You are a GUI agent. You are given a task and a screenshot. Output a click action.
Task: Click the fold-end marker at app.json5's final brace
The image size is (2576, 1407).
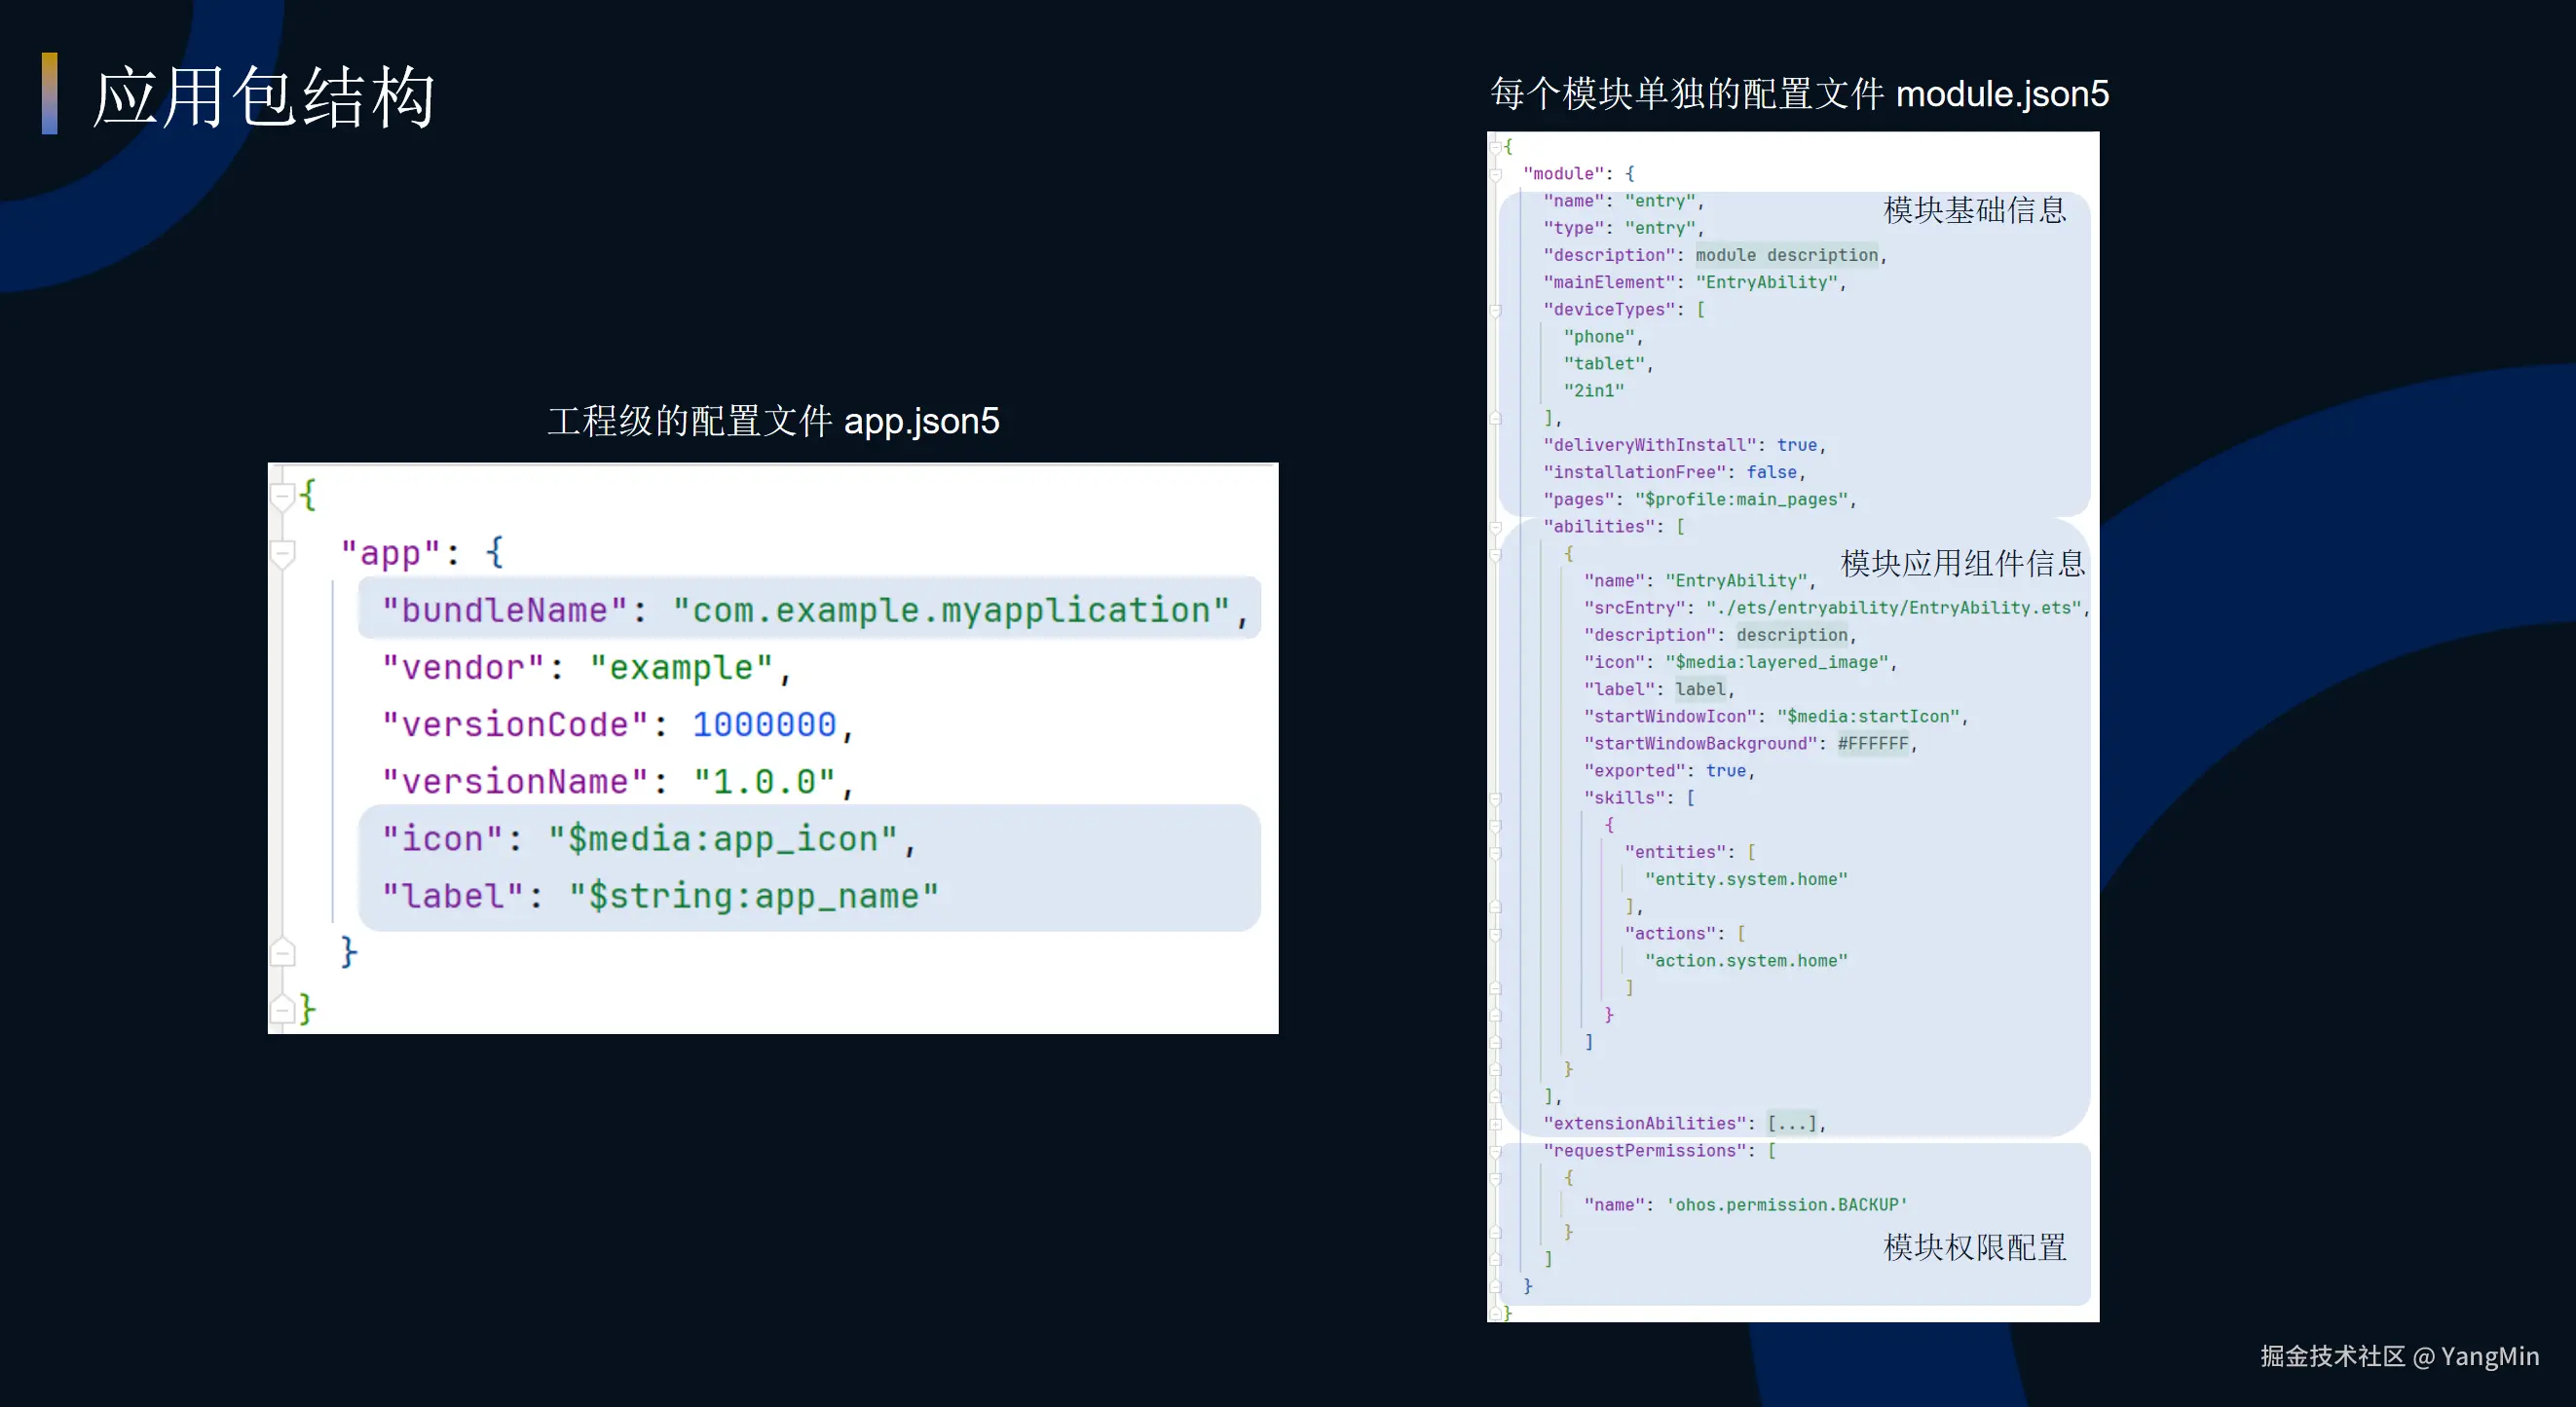(x=283, y=1009)
